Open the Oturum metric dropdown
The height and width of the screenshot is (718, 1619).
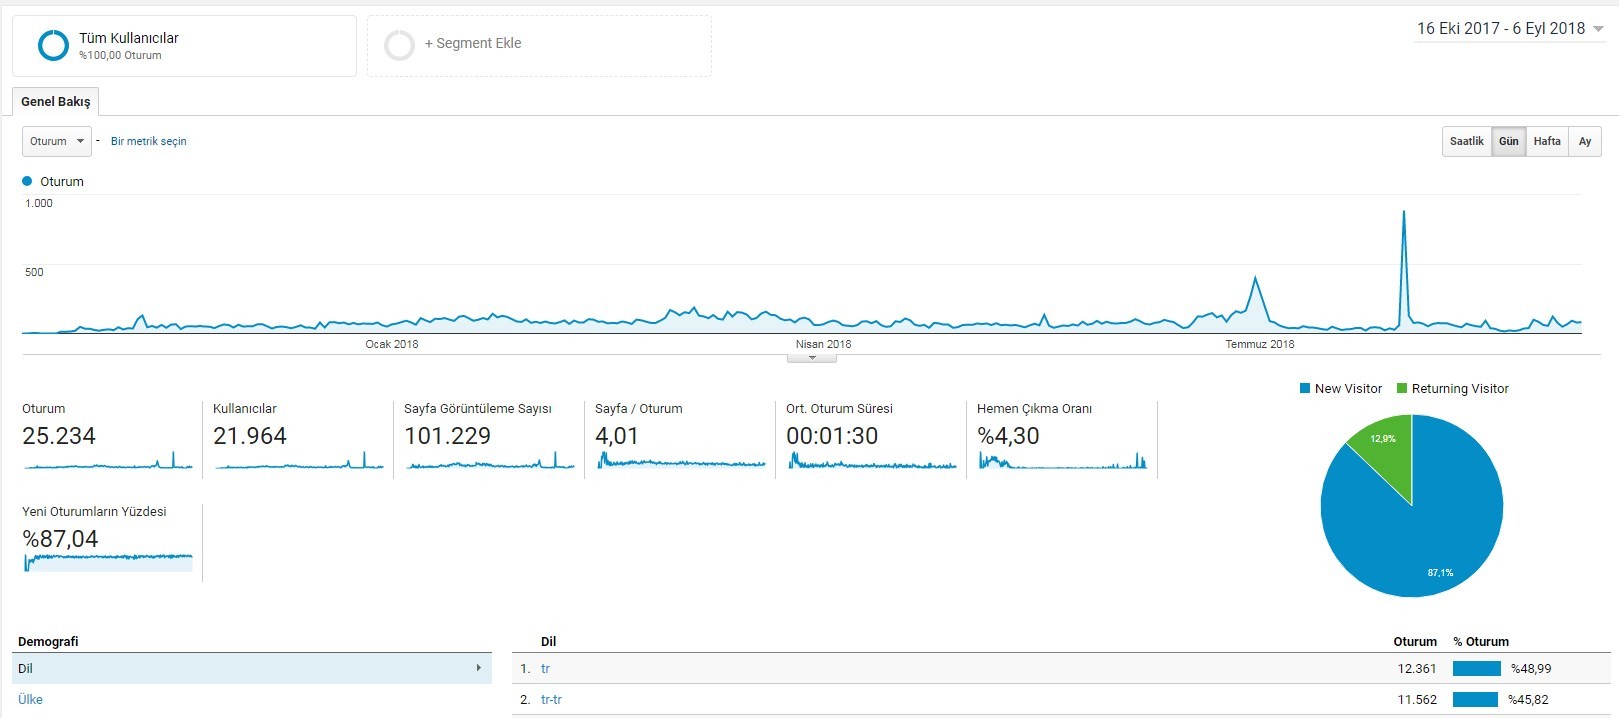56,141
